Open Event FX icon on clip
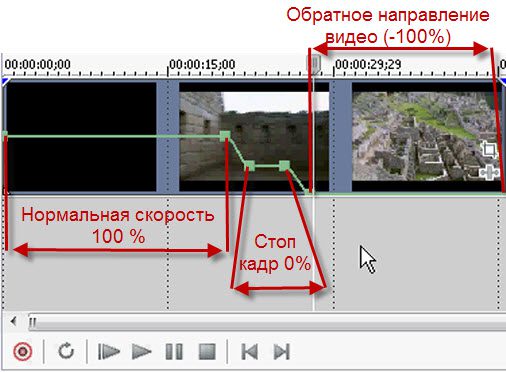The width and height of the screenshot is (506, 372). 489,172
